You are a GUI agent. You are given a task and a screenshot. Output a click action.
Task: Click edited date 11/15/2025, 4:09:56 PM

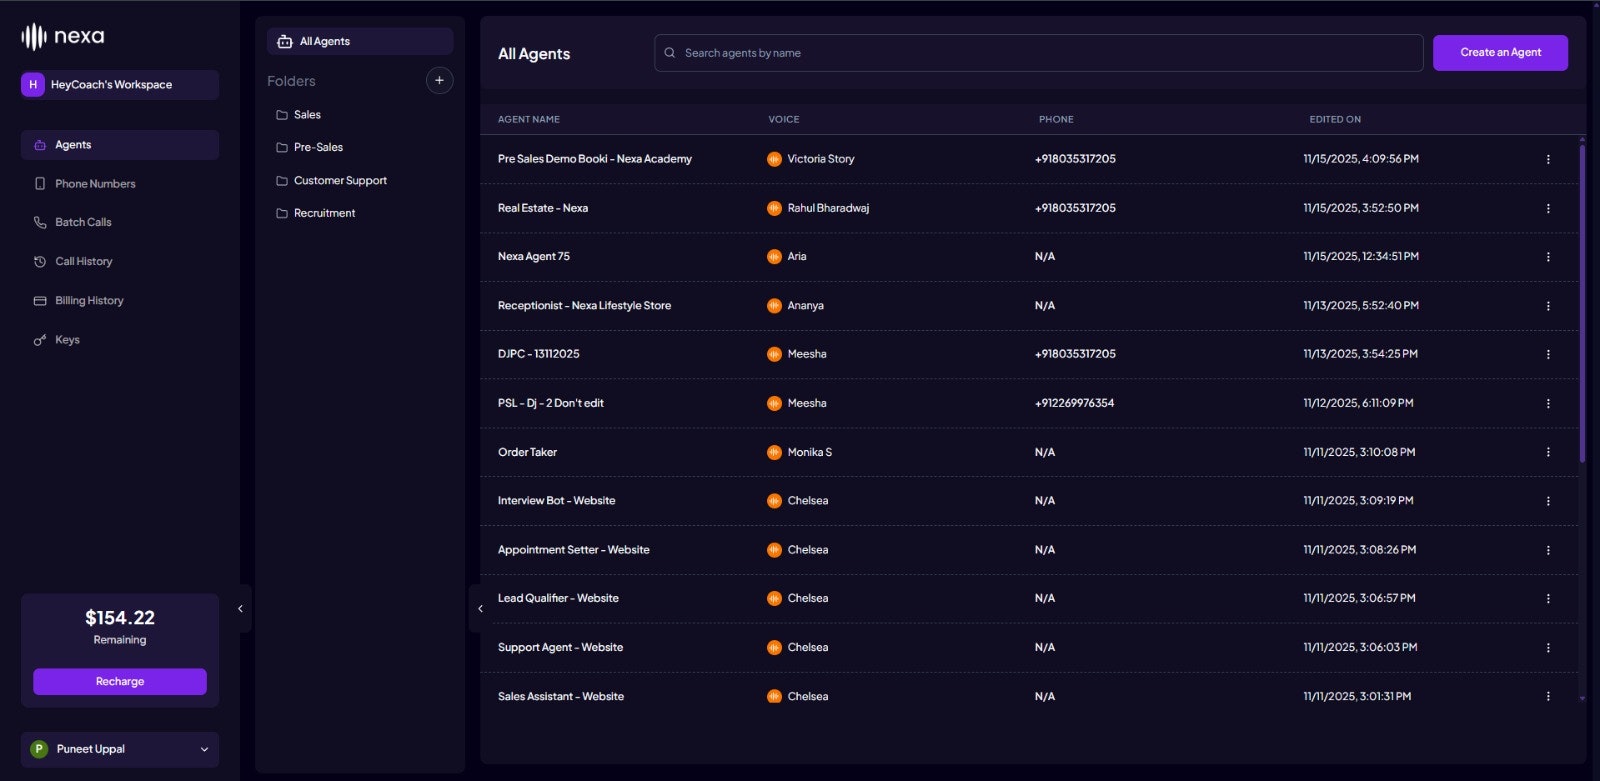point(1361,159)
